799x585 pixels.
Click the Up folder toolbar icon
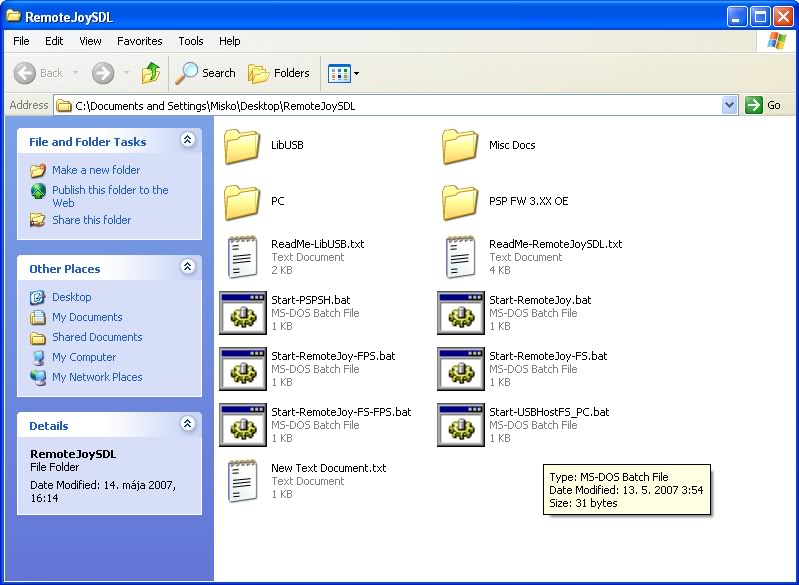[x=151, y=73]
